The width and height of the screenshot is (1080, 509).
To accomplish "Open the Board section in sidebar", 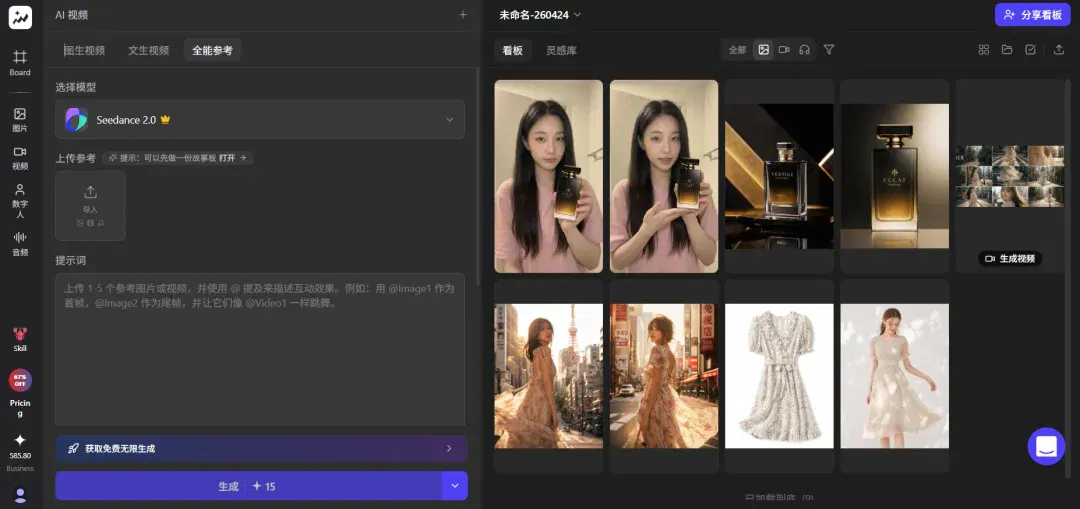I will [x=20, y=62].
